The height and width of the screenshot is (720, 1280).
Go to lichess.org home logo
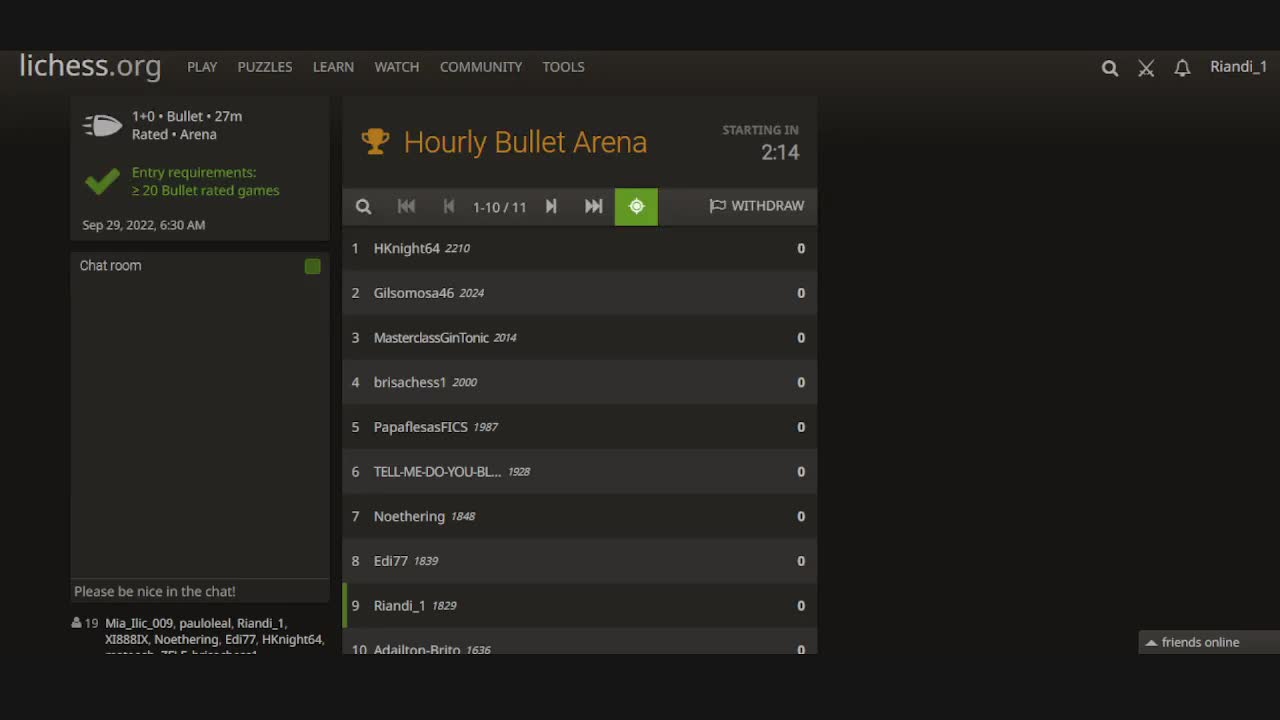90,66
